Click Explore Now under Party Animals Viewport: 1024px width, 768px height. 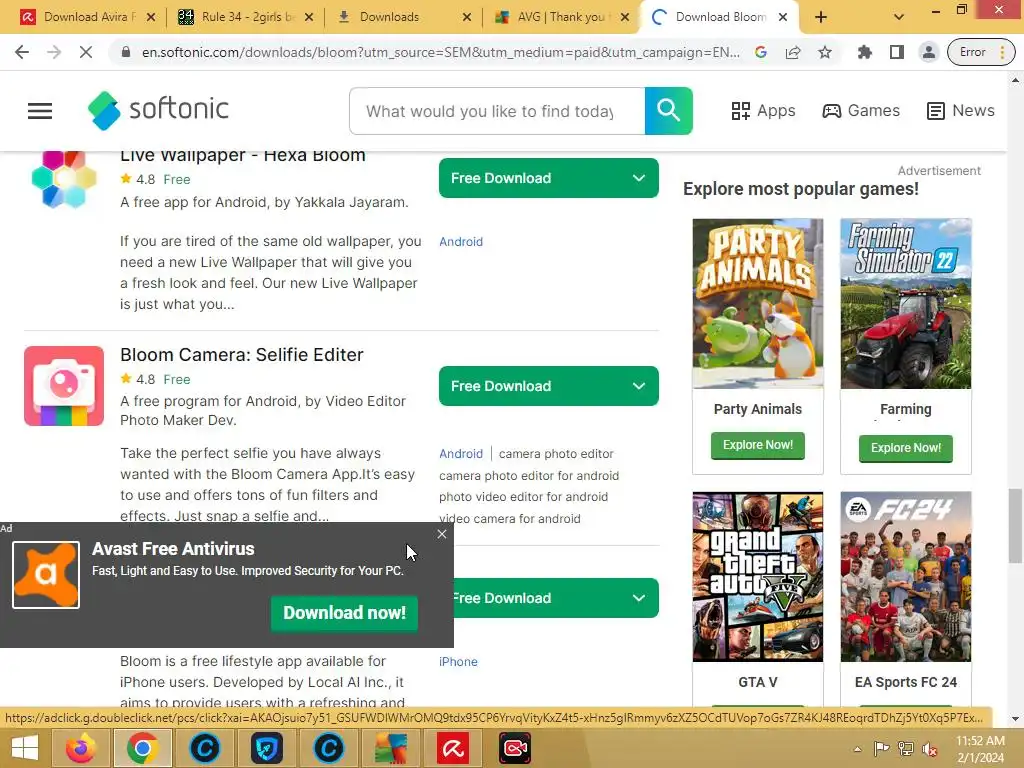(x=758, y=445)
